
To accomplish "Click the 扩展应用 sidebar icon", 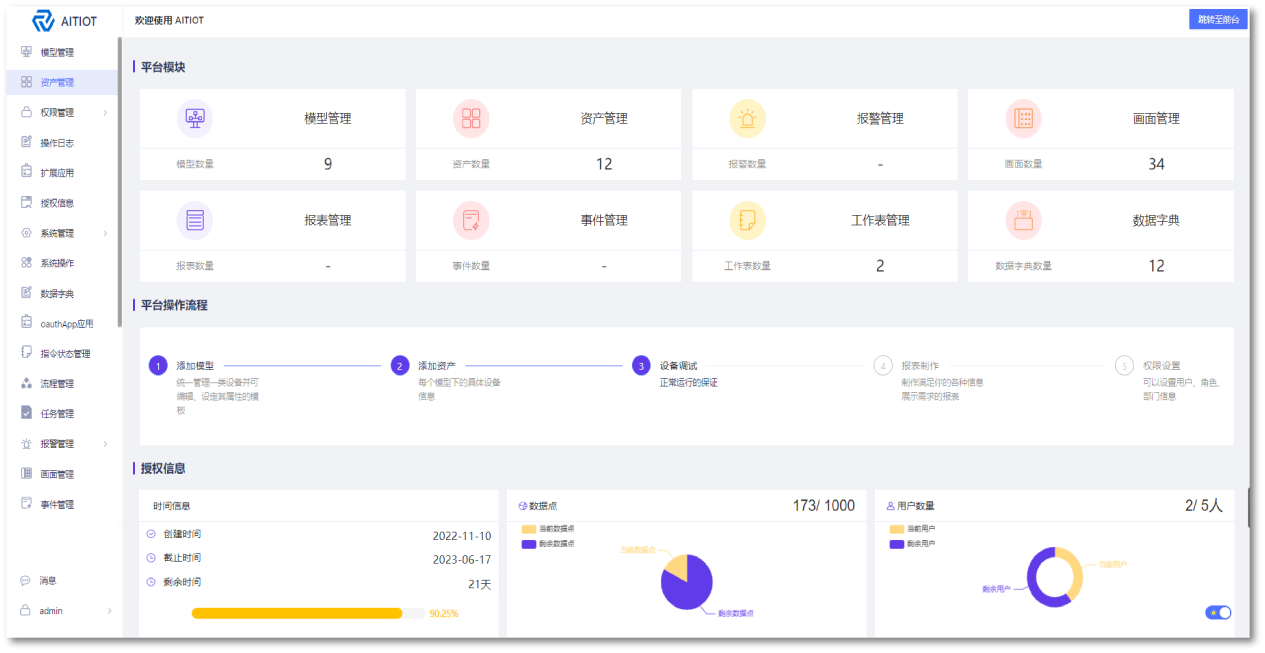I will [x=27, y=172].
